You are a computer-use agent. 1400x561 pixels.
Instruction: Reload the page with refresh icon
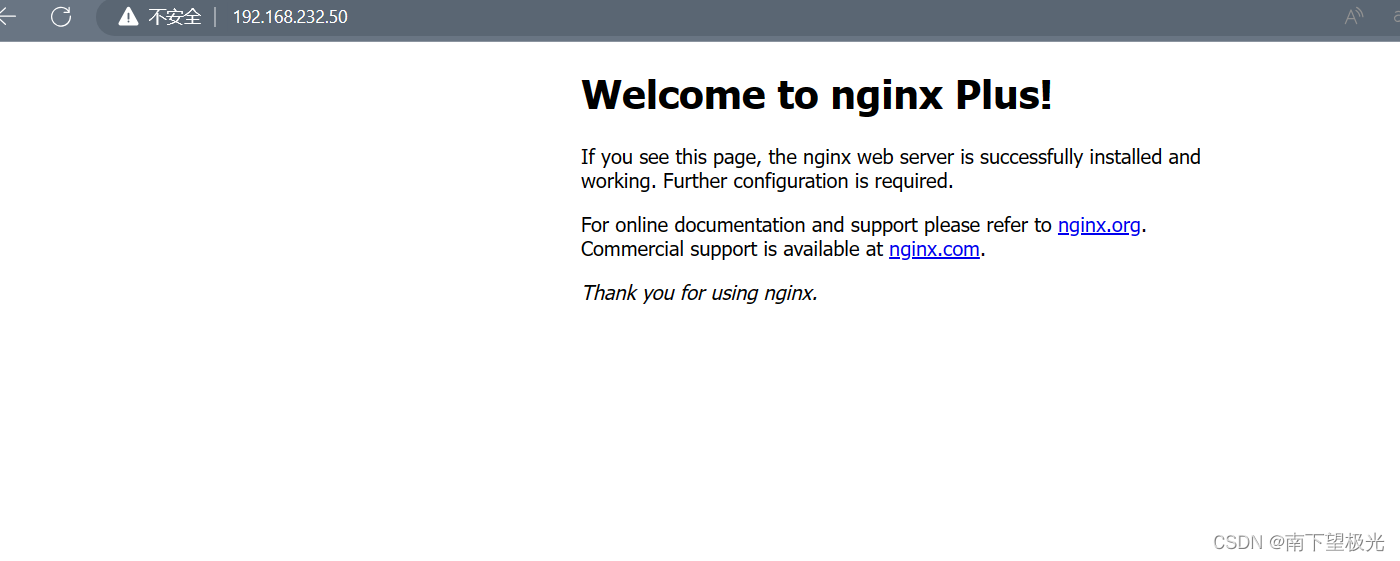point(61,16)
